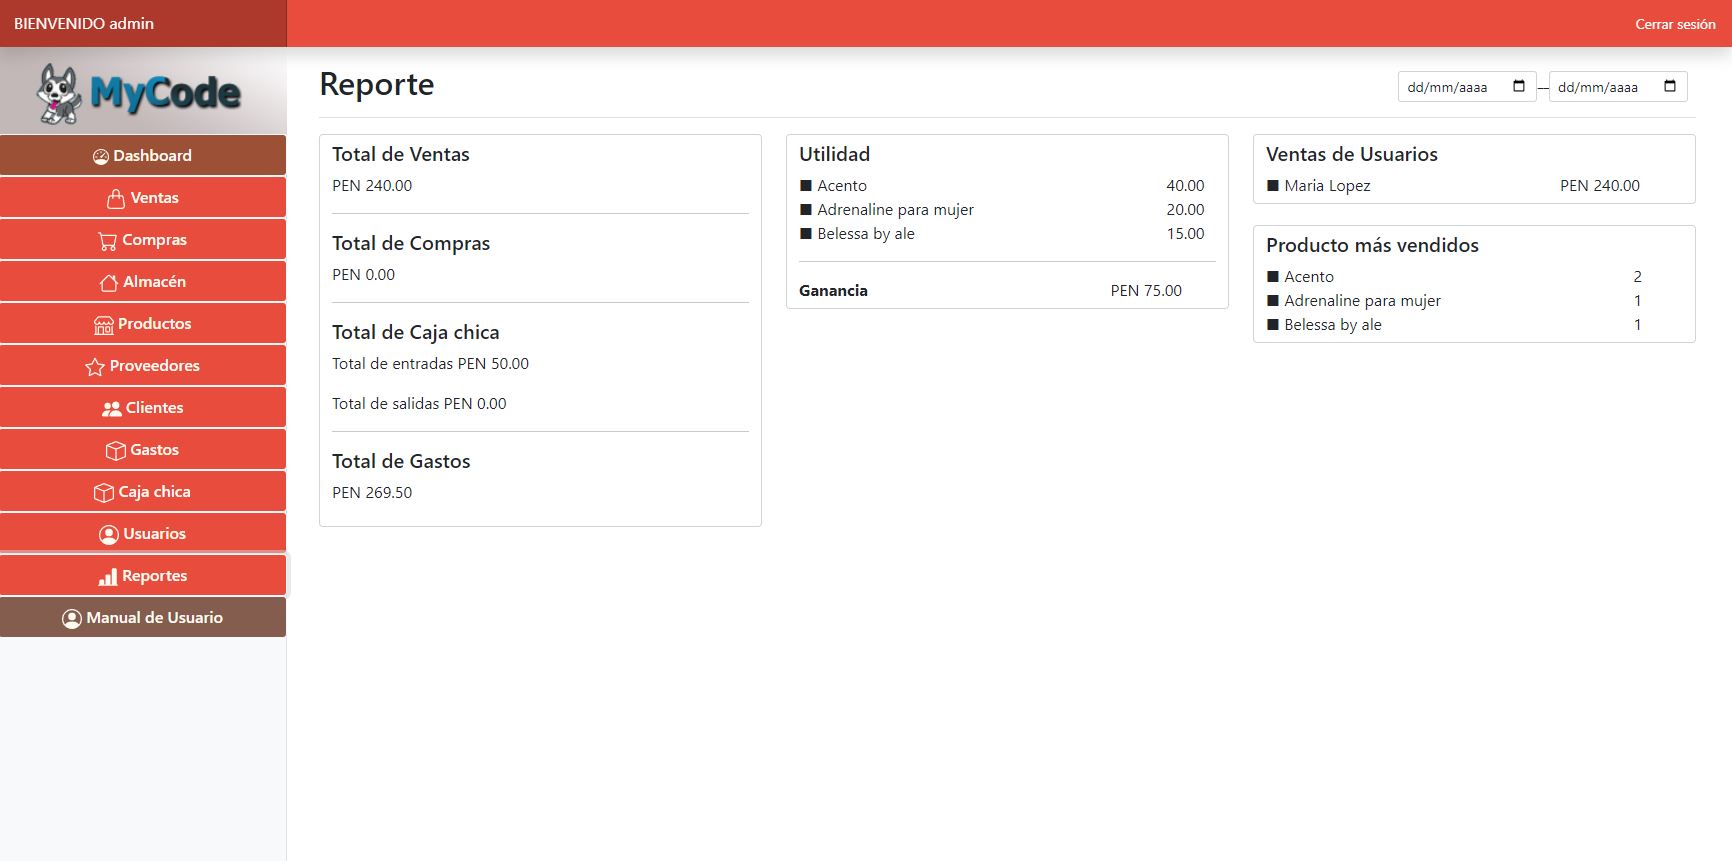This screenshot has height=861, width=1732.
Task: Click the Dashboard gauge icon
Action: pyautogui.click(x=100, y=156)
